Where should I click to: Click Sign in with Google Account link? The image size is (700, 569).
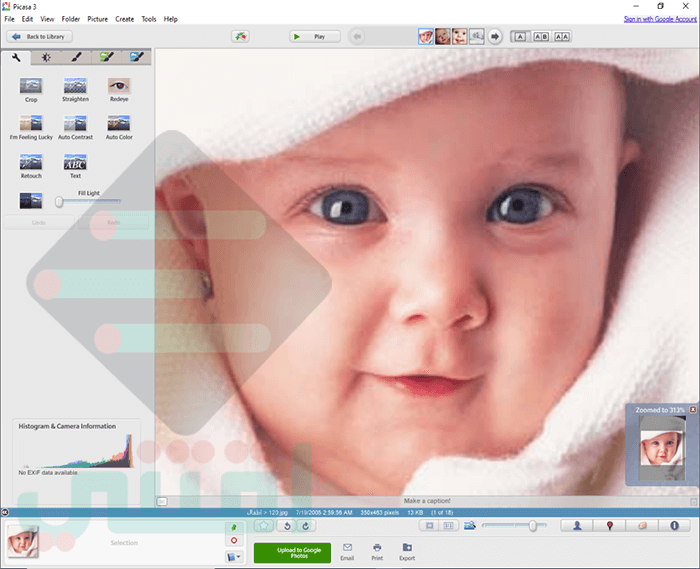click(660, 19)
